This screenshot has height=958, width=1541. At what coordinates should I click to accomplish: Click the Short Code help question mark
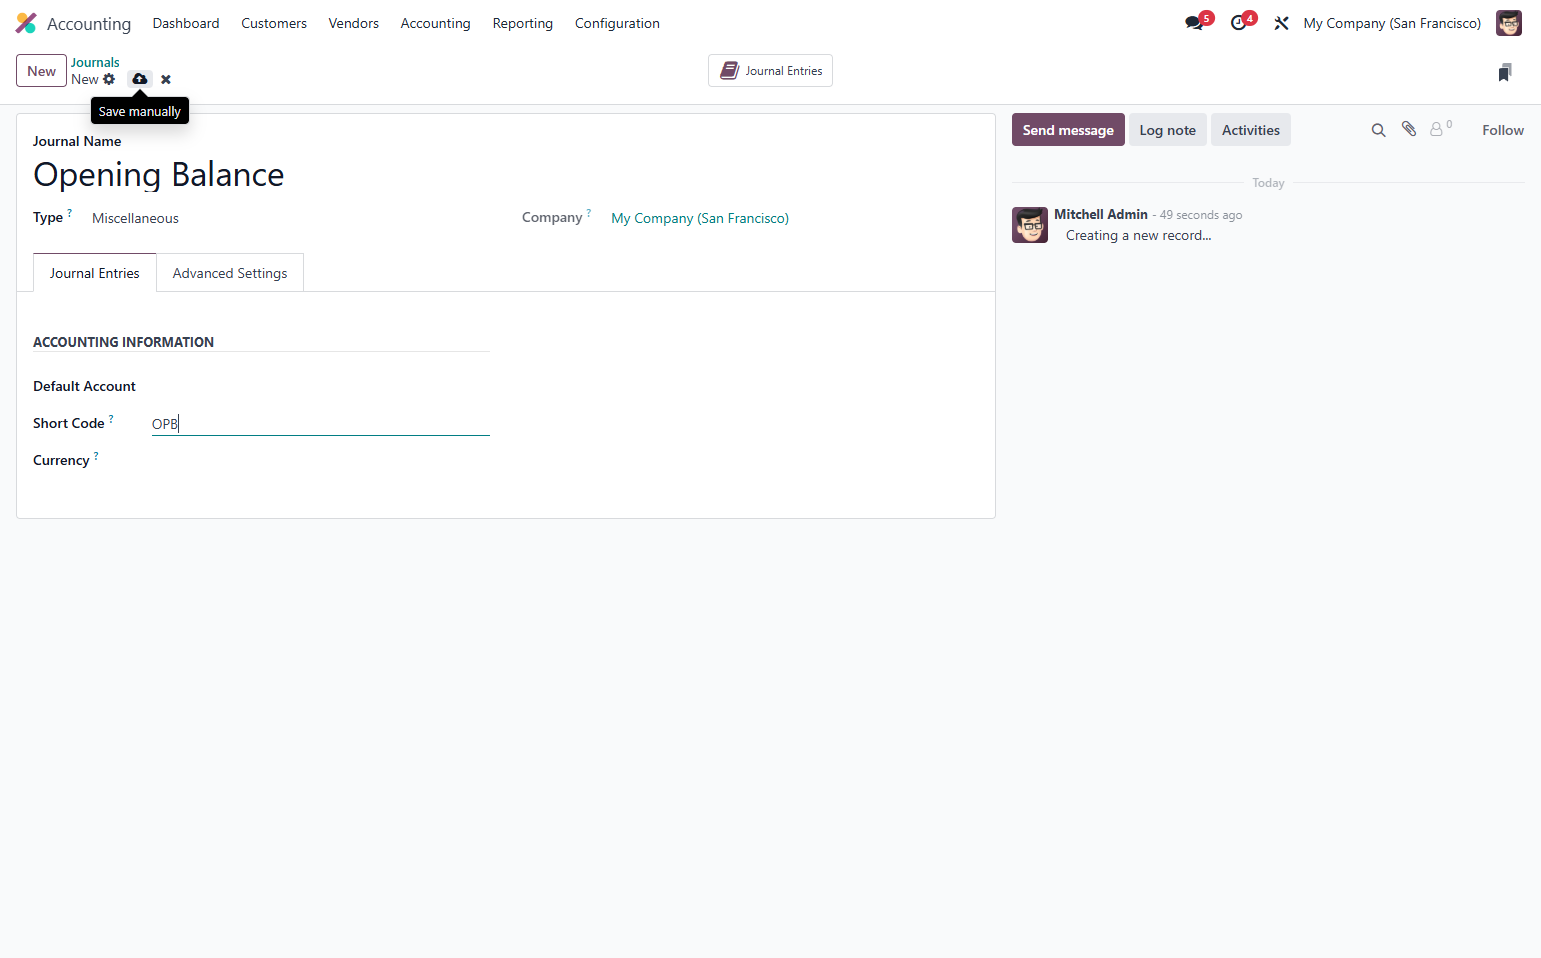point(111,419)
